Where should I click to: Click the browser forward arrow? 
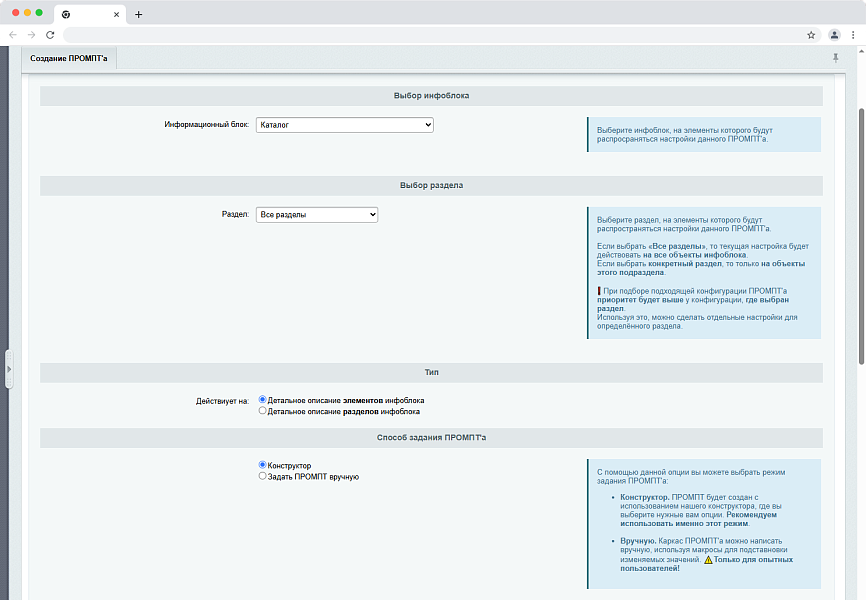[31, 34]
